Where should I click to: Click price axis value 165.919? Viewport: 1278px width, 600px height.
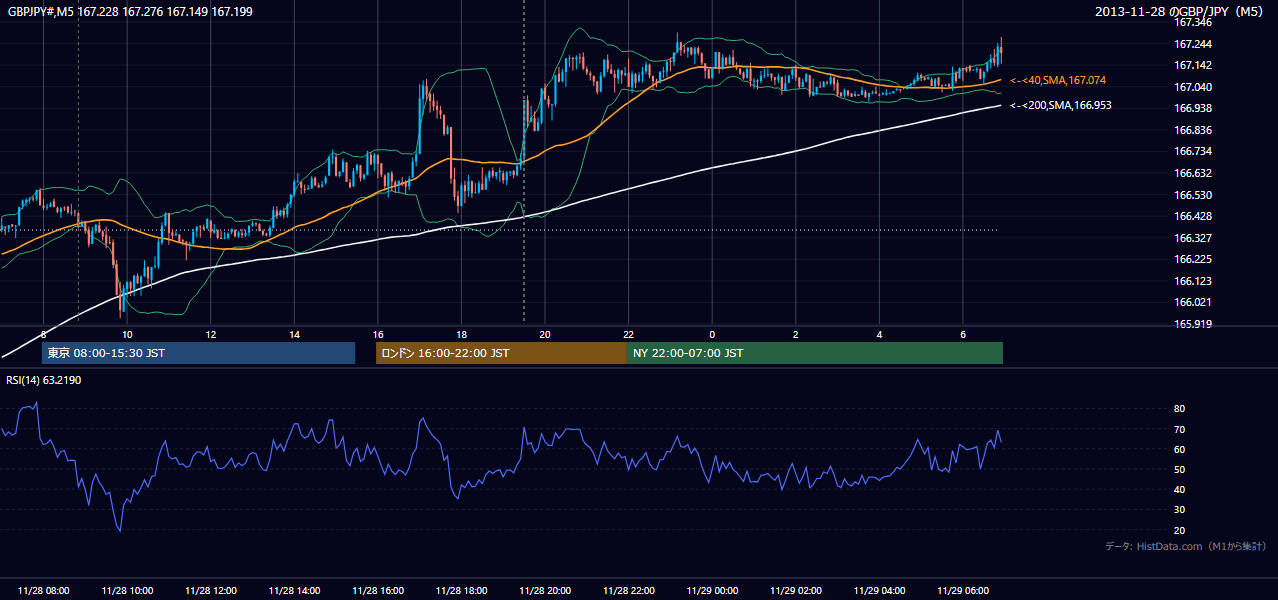(x=1193, y=324)
